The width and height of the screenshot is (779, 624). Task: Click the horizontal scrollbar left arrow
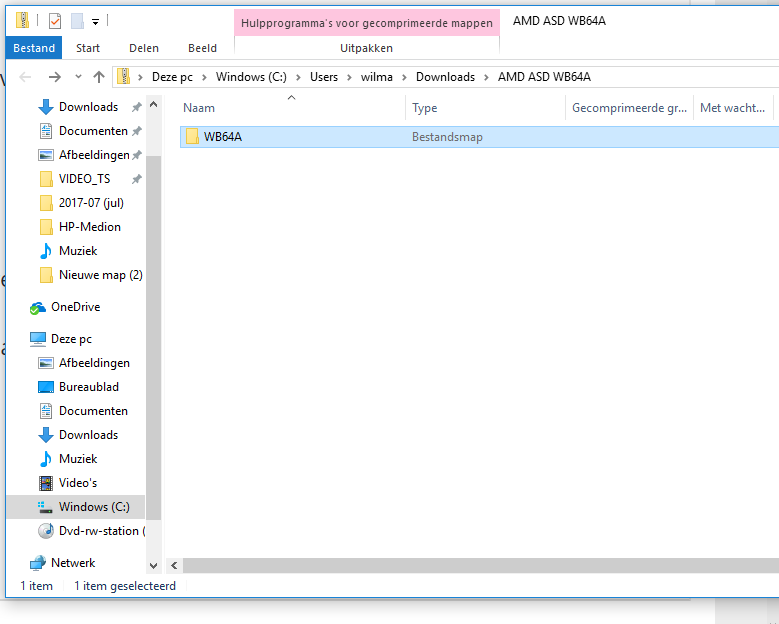tap(174, 565)
